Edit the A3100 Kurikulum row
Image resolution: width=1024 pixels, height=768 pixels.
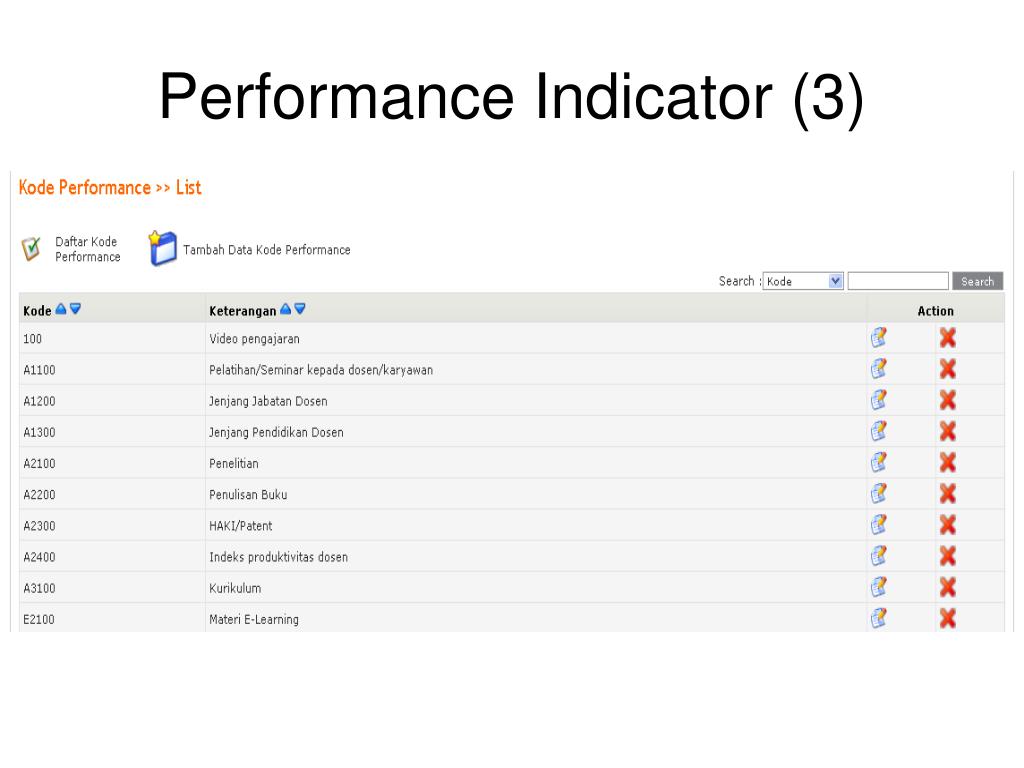879,587
